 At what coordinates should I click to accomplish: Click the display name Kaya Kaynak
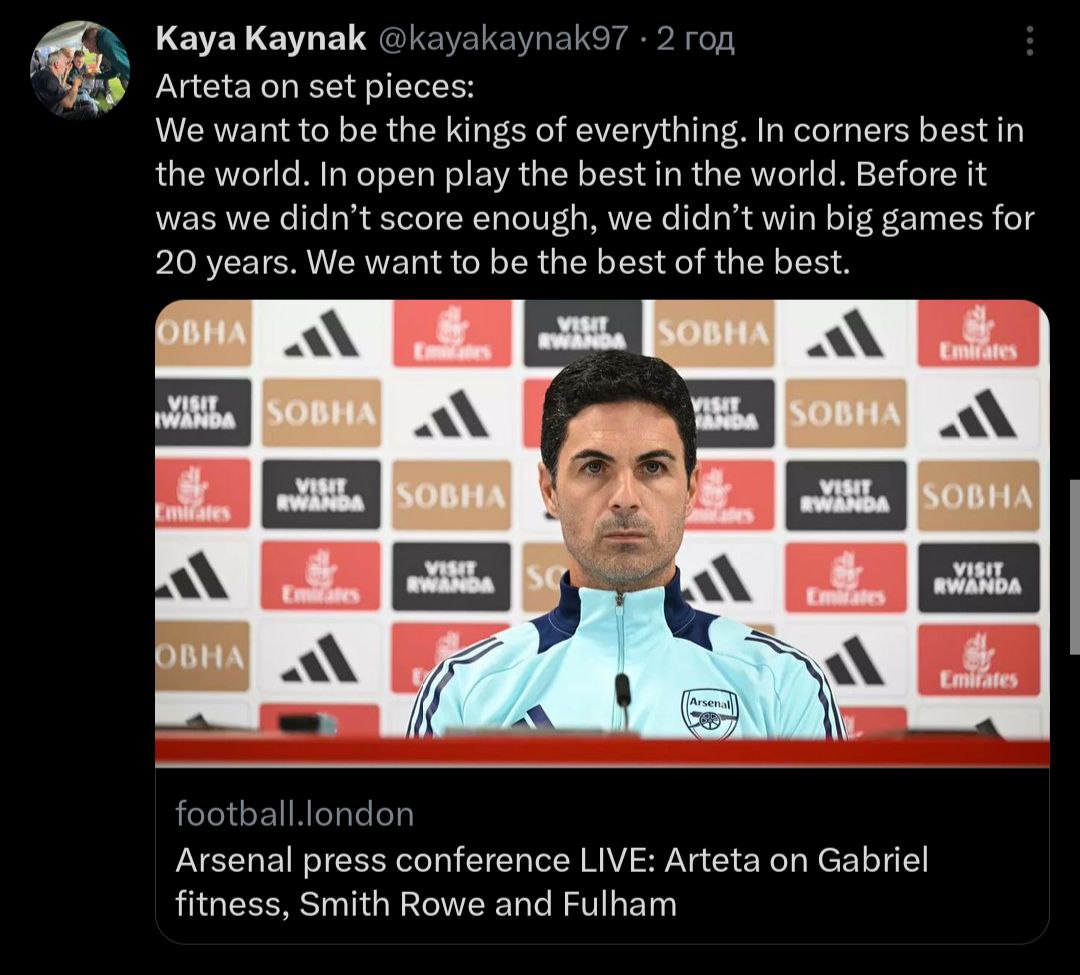point(260,39)
